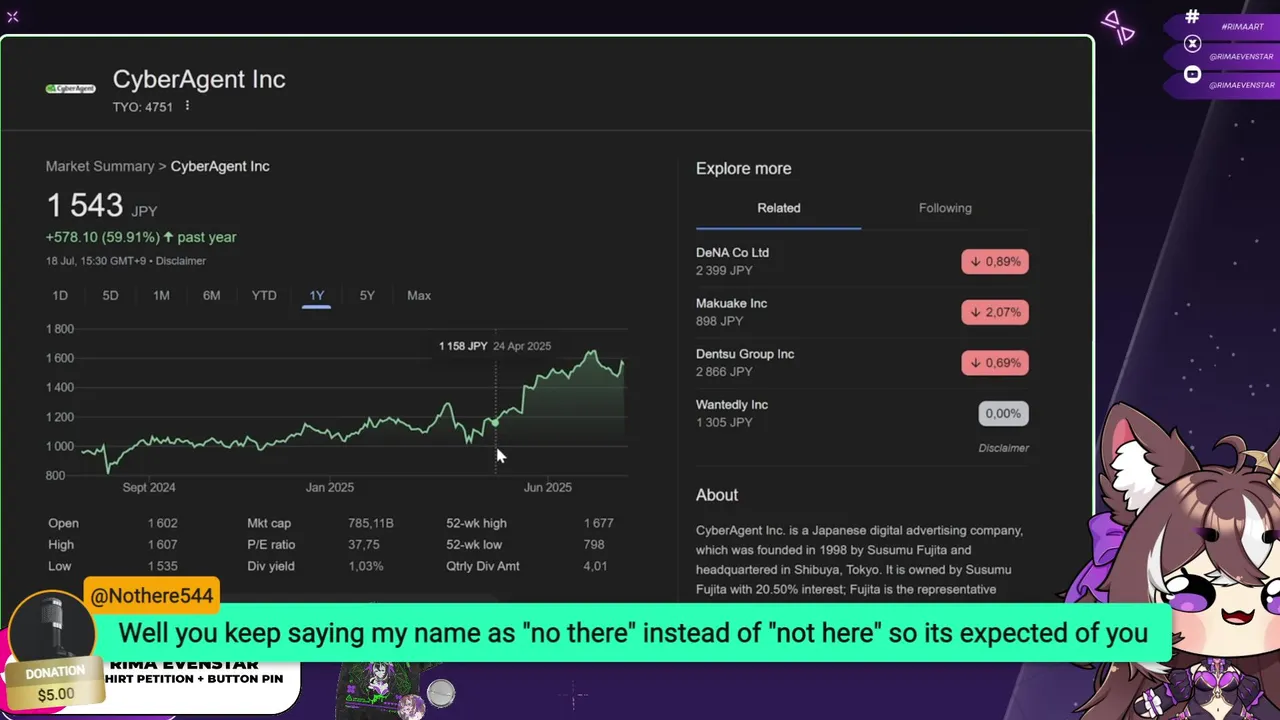Click the 2,07% change badge for Makuake
Viewport: 1280px width, 720px height.
click(x=995, y=312)
